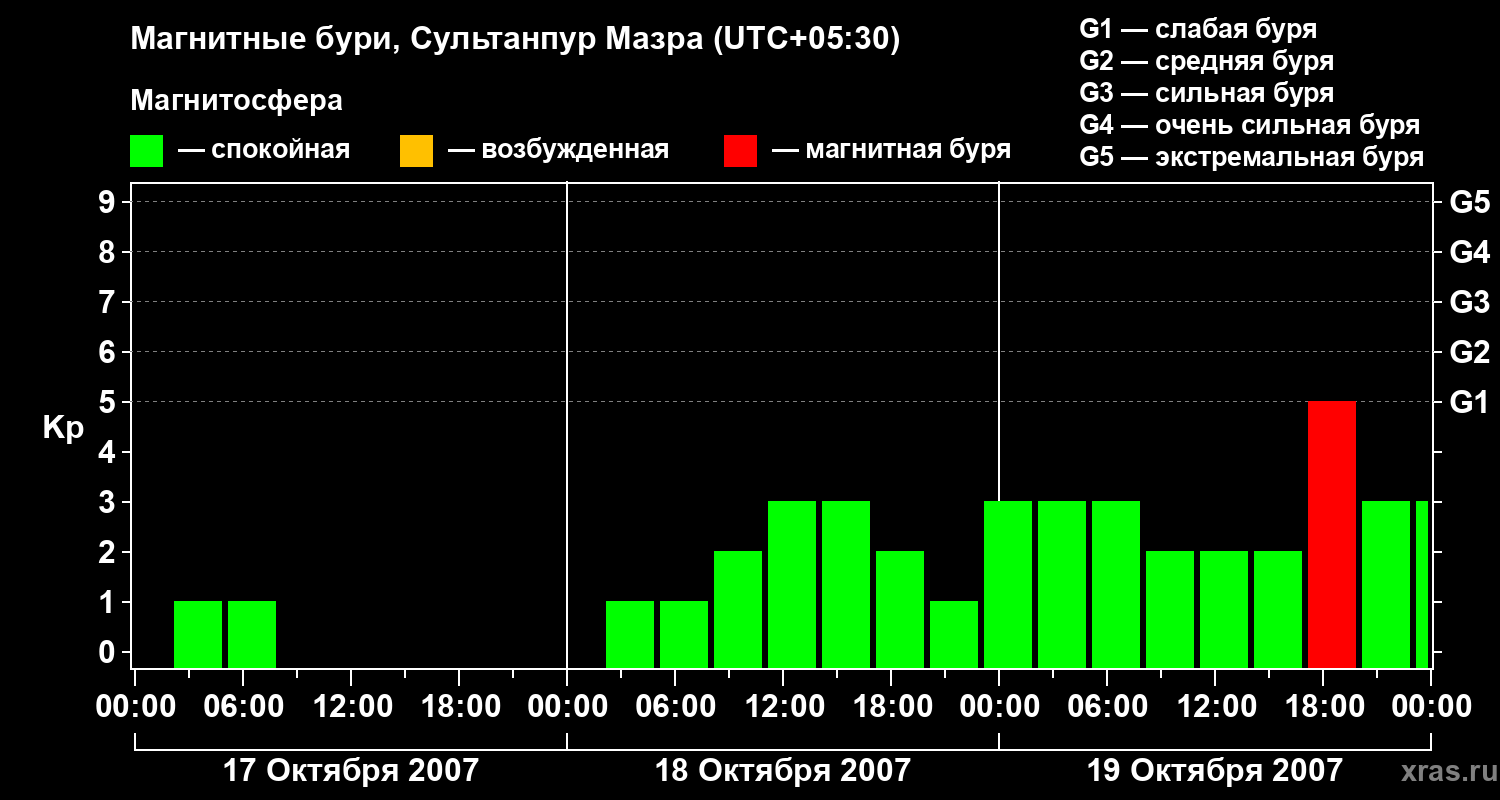Click the 'G5 — экстремальная буря' legend line
This screenshot has width=1500, height=800.
tap(1252, 157)
